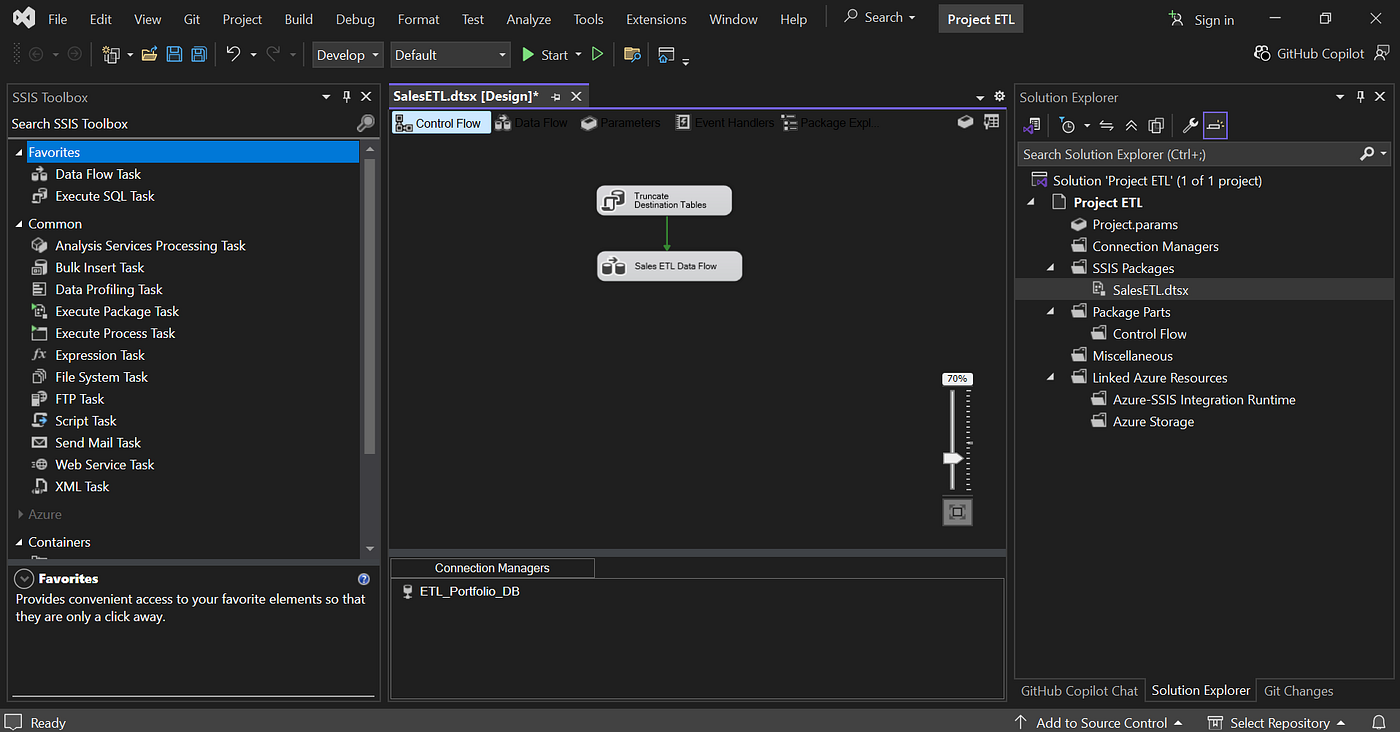Open the Package Explorer tab
Image resolution: width=1400 pixels, height=732 pixels.
coord(830,123)
